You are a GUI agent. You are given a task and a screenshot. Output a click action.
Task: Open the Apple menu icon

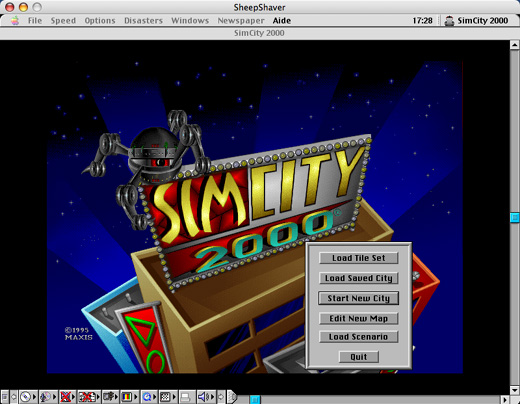point(15,21)
